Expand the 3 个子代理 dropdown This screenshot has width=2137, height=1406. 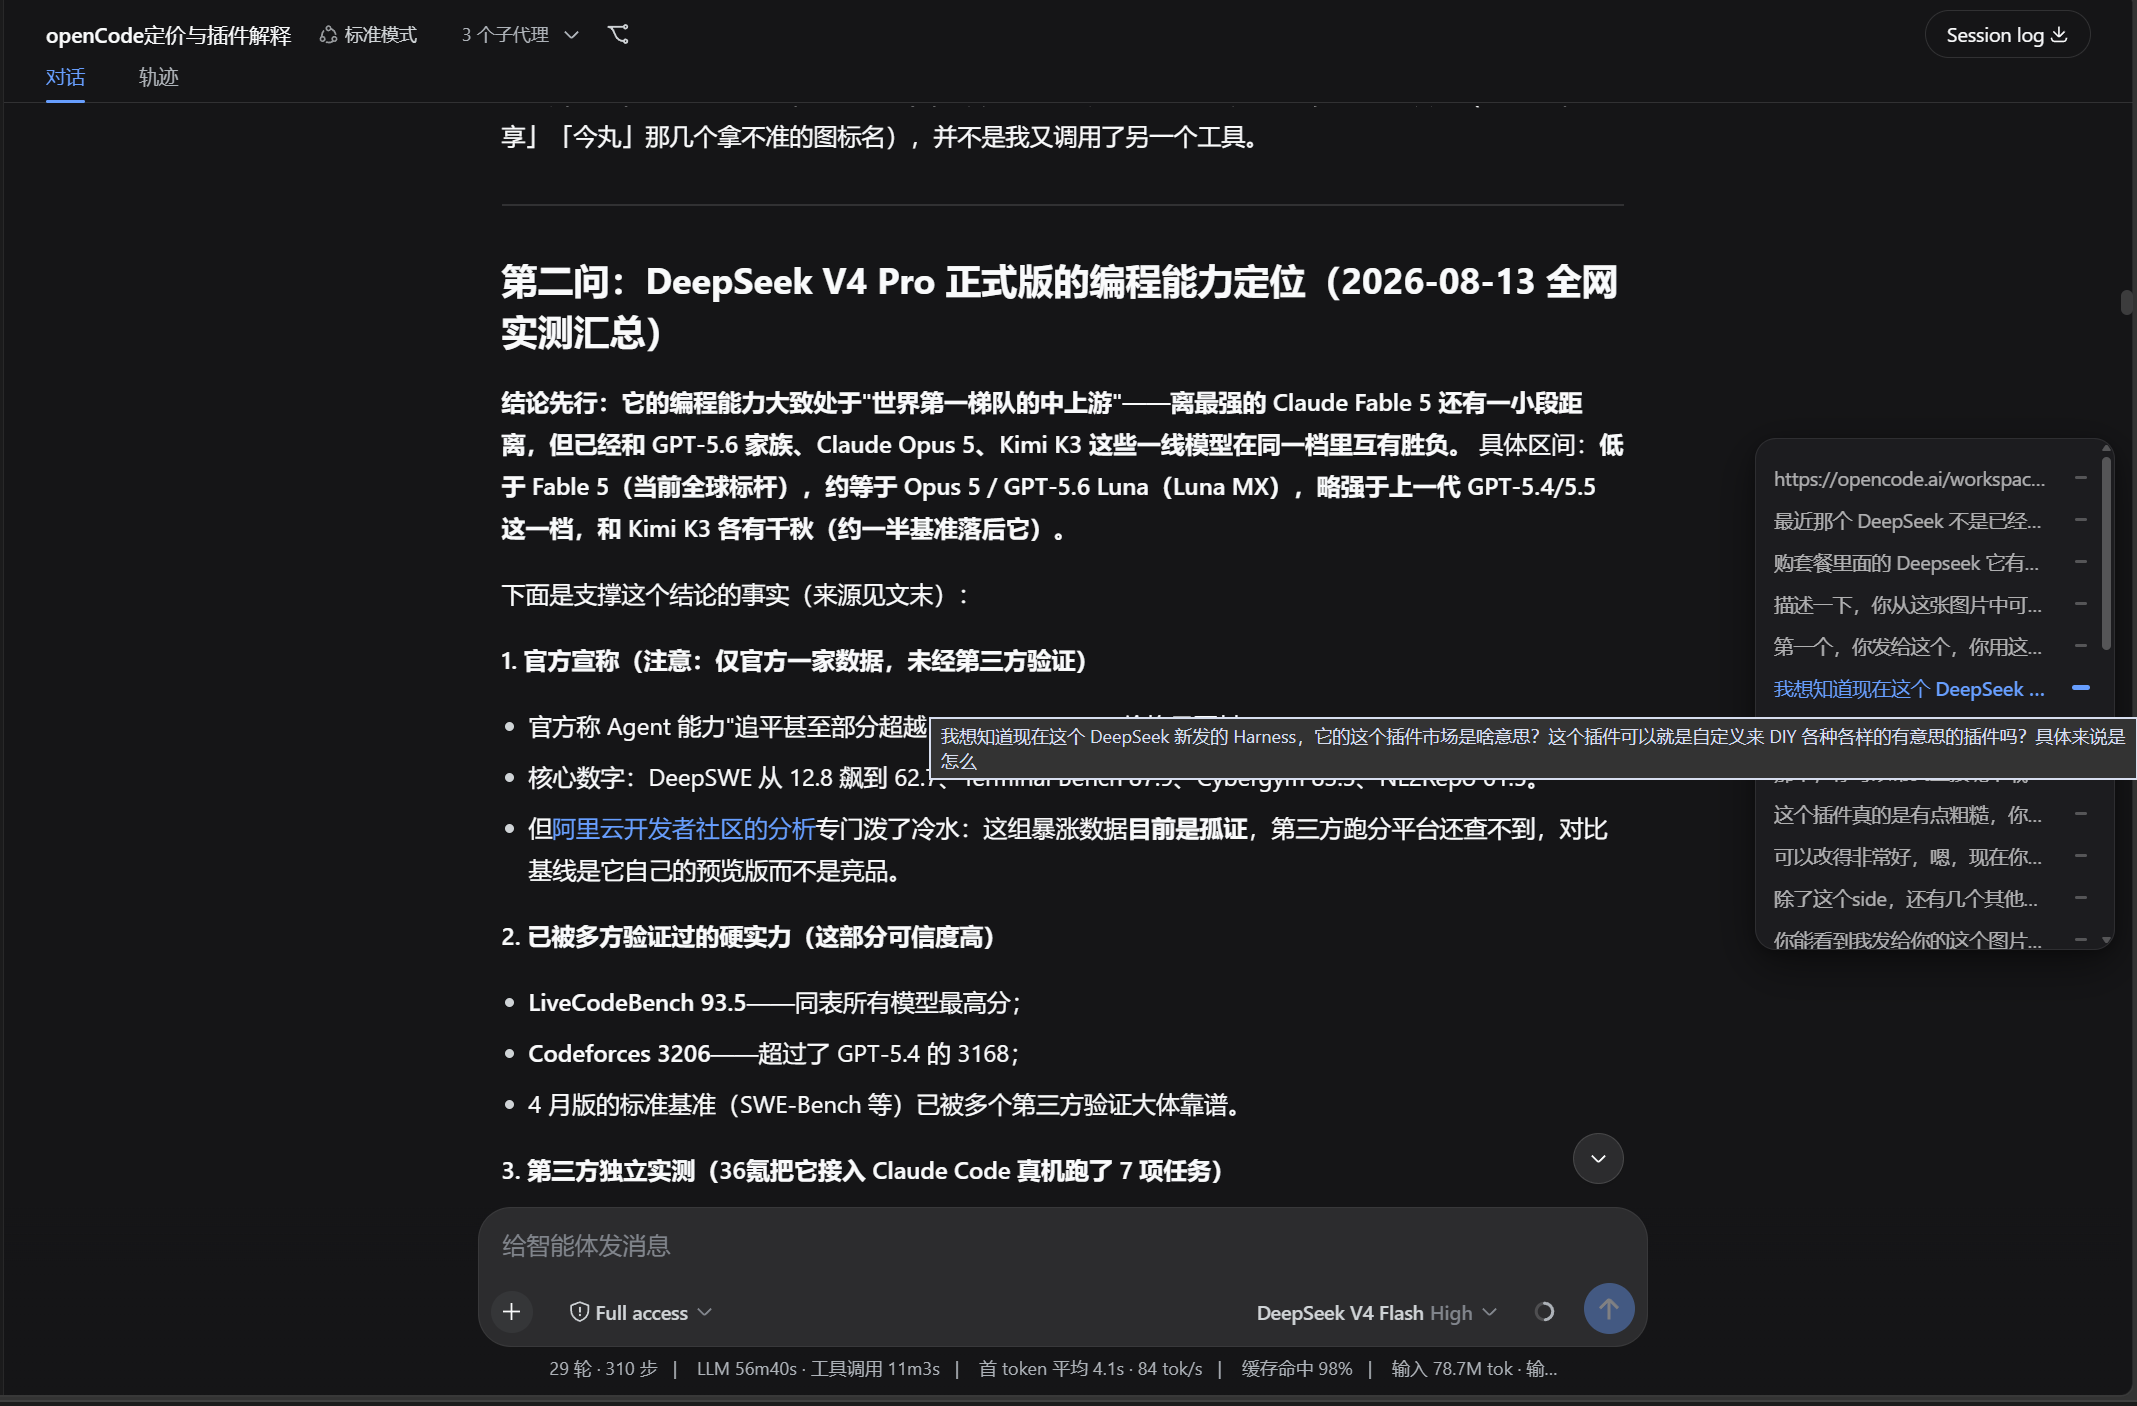coord(520,35)
